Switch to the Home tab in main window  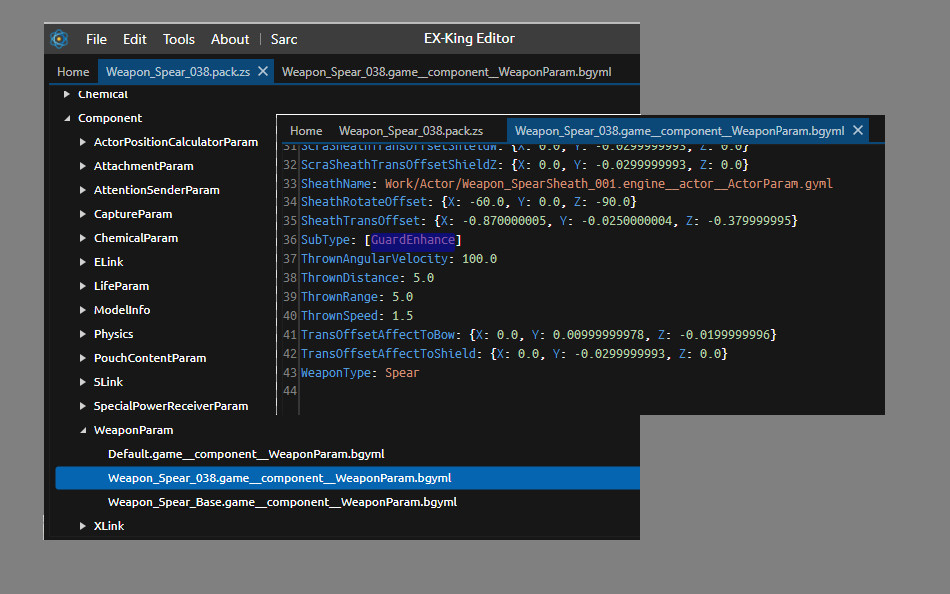73,72
